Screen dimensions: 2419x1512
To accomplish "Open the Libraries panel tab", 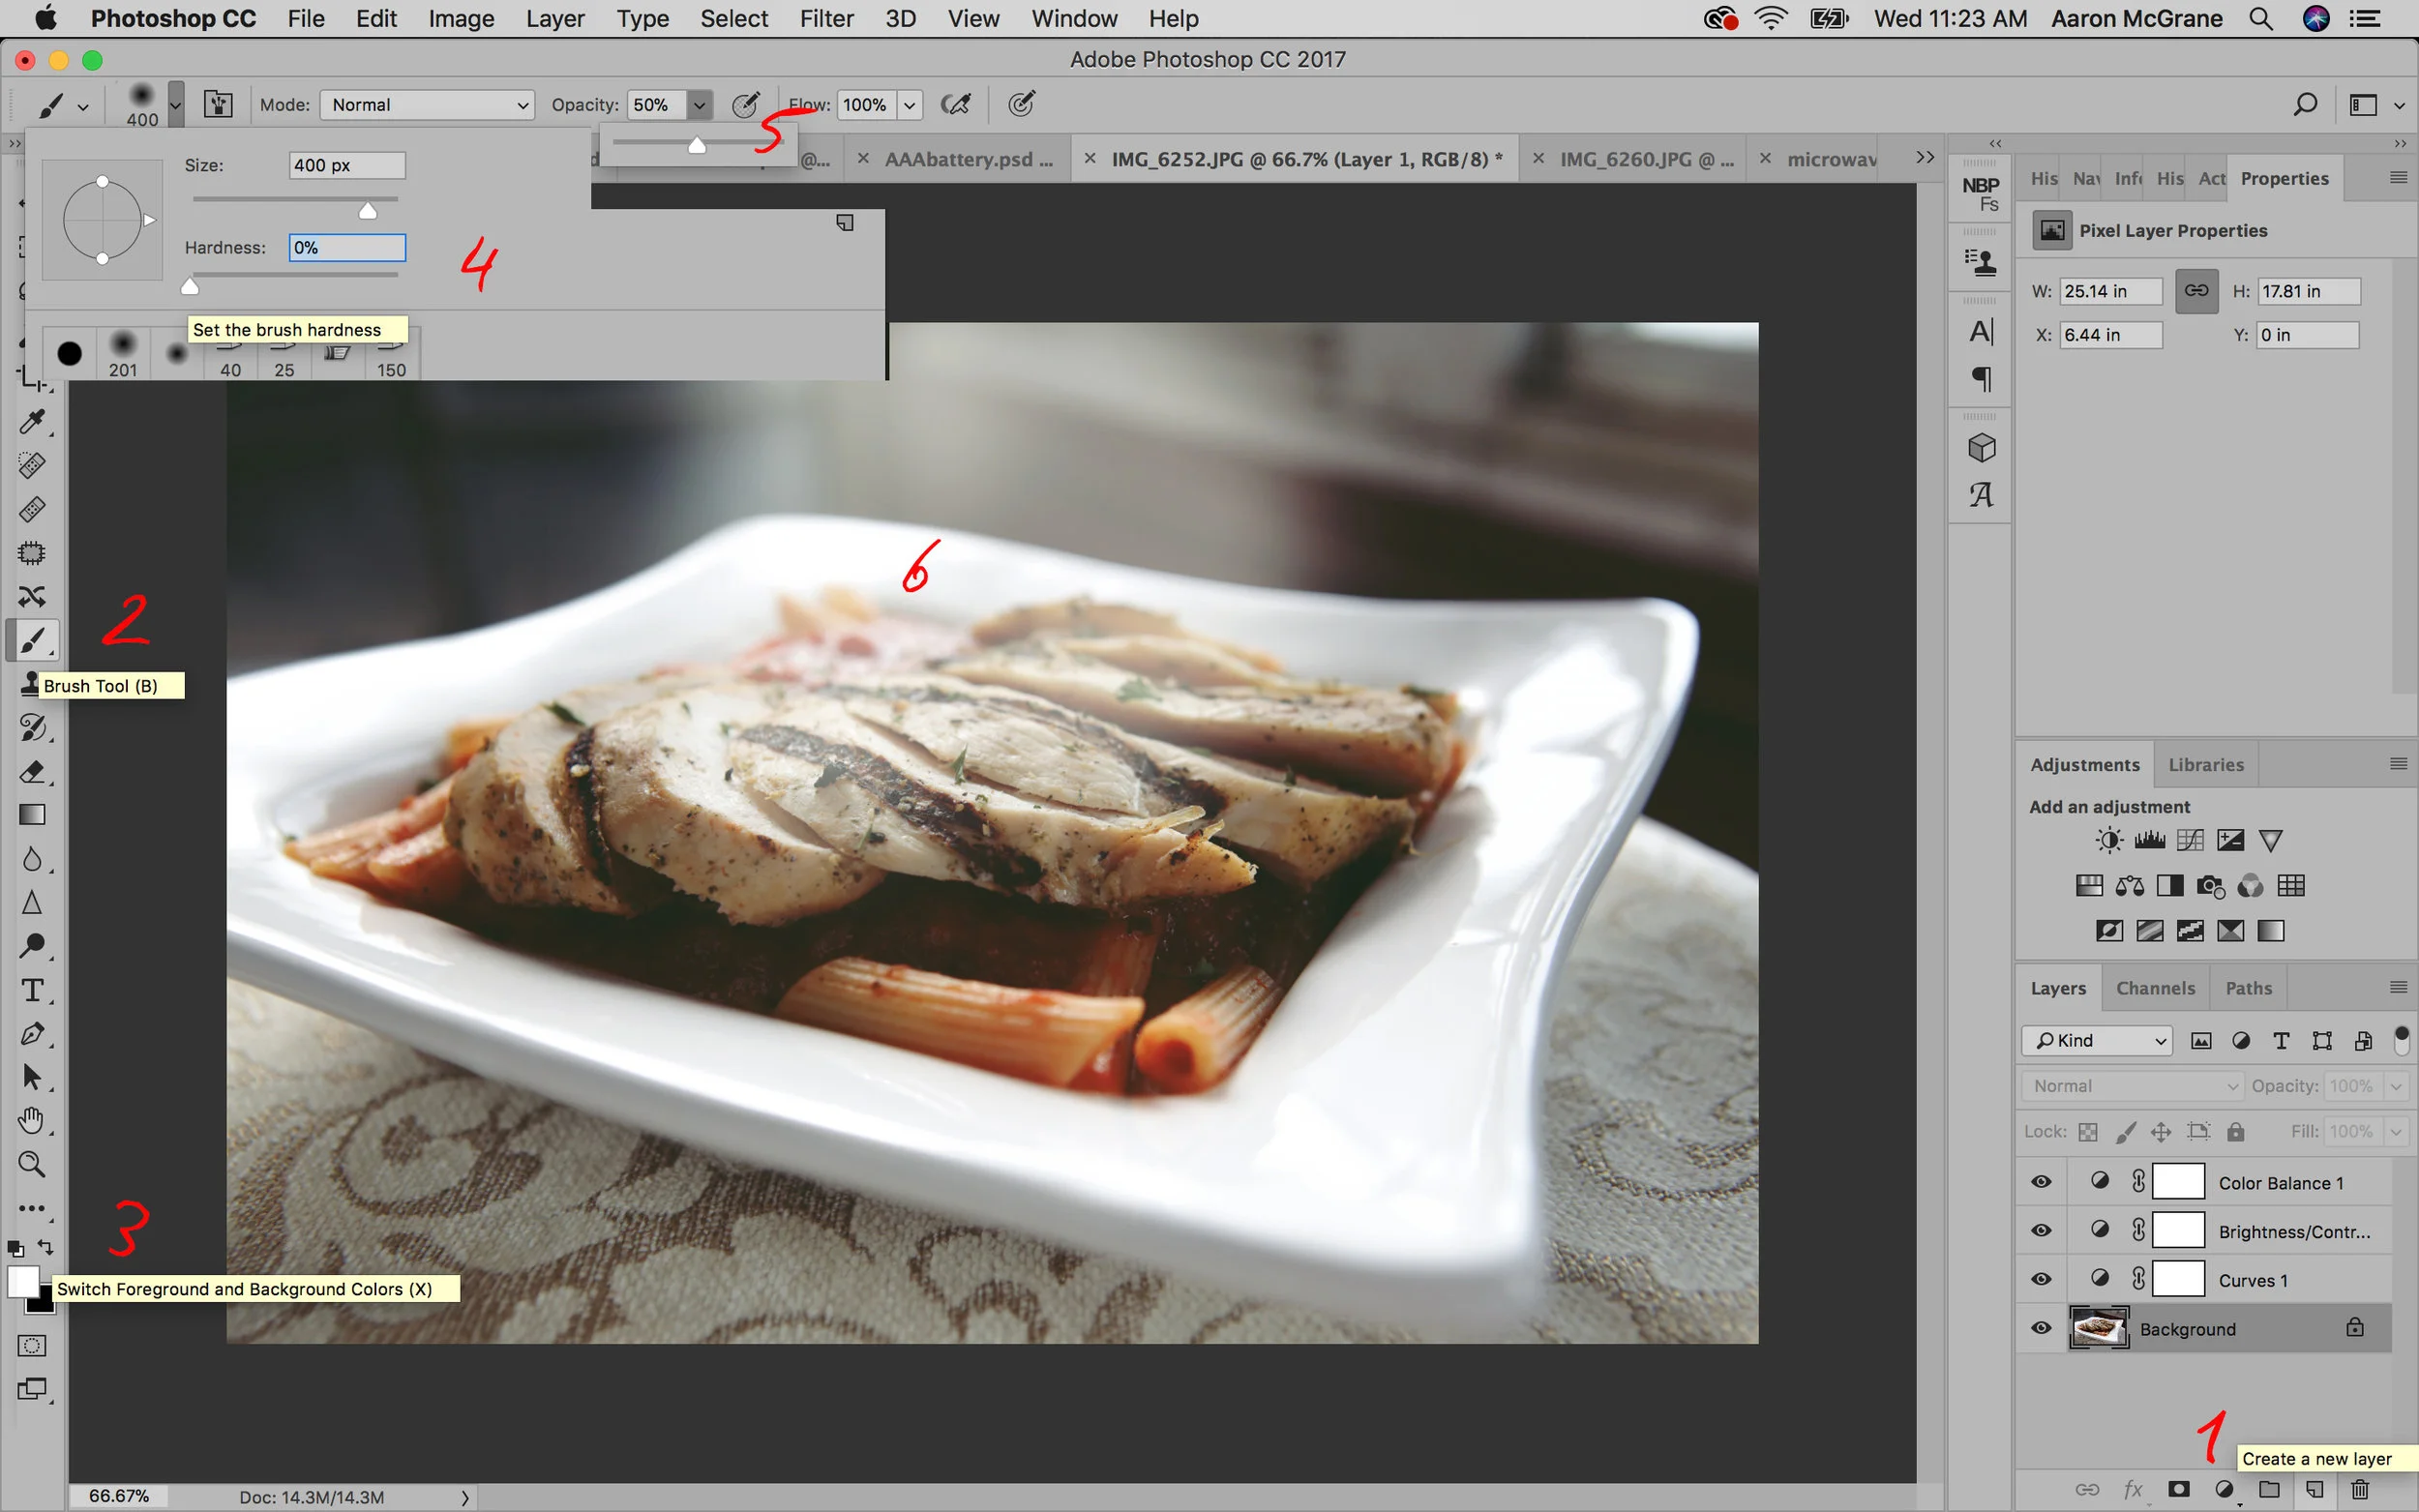I will [2205, 765].
